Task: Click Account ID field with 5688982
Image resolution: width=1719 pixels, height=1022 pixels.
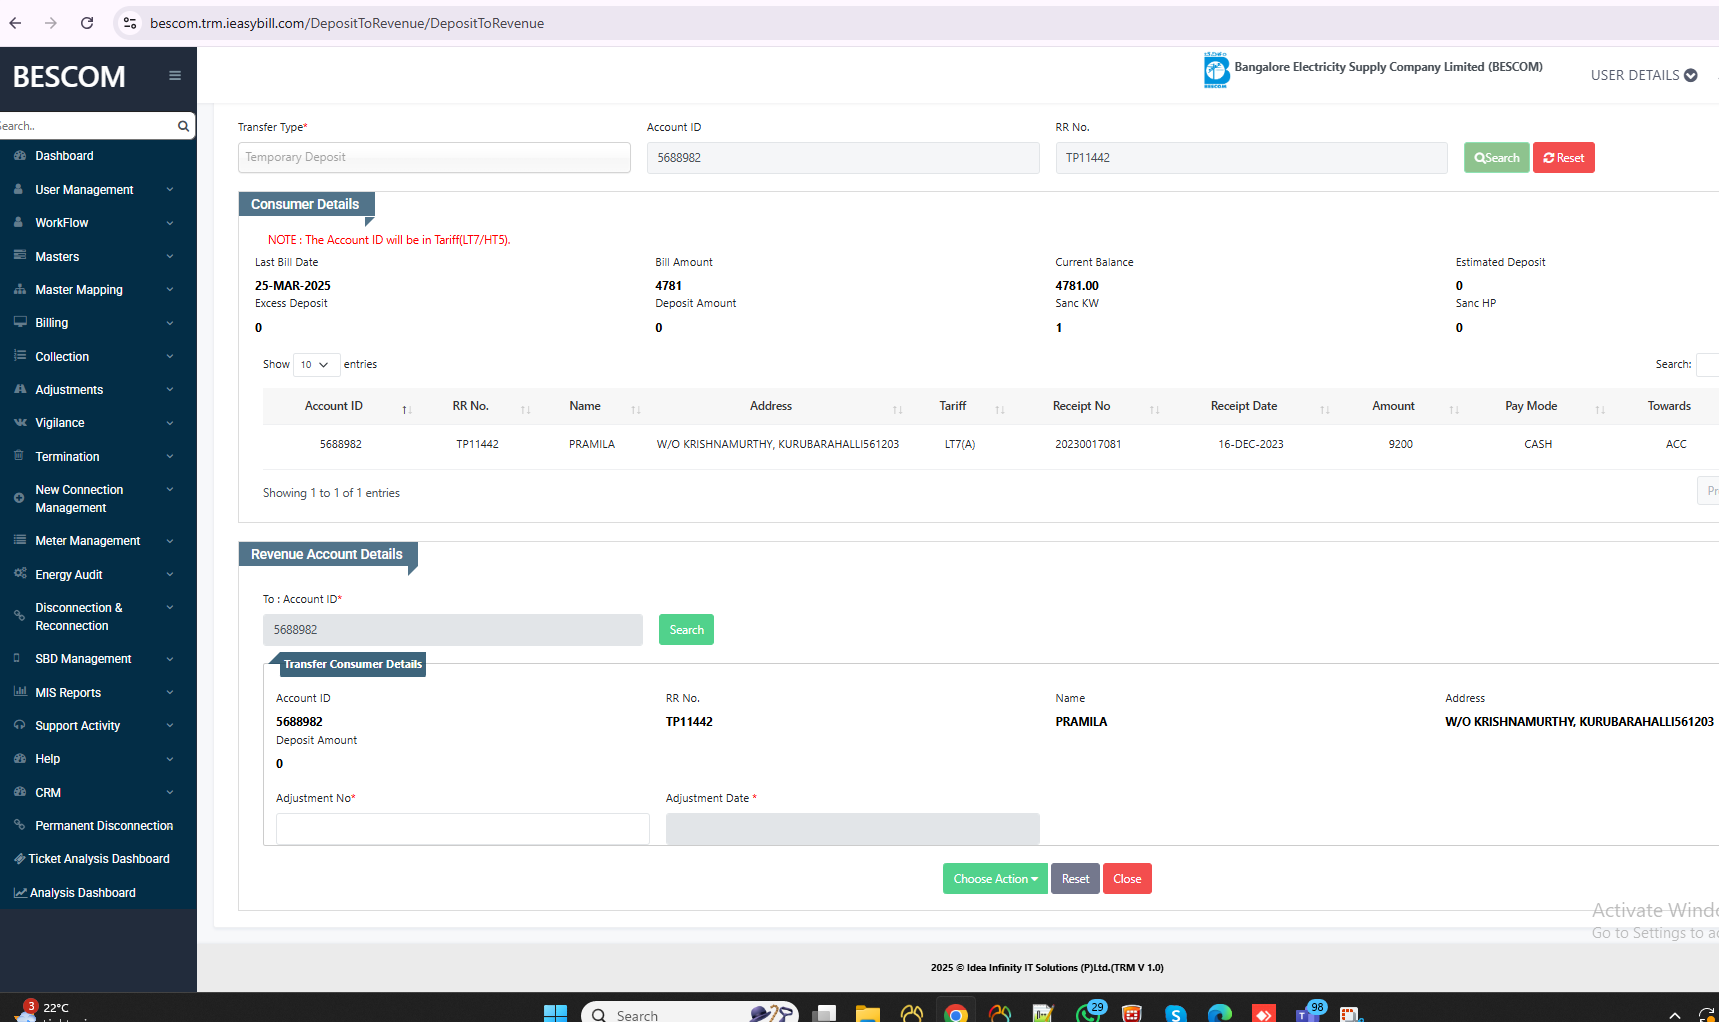Action: 843,158
